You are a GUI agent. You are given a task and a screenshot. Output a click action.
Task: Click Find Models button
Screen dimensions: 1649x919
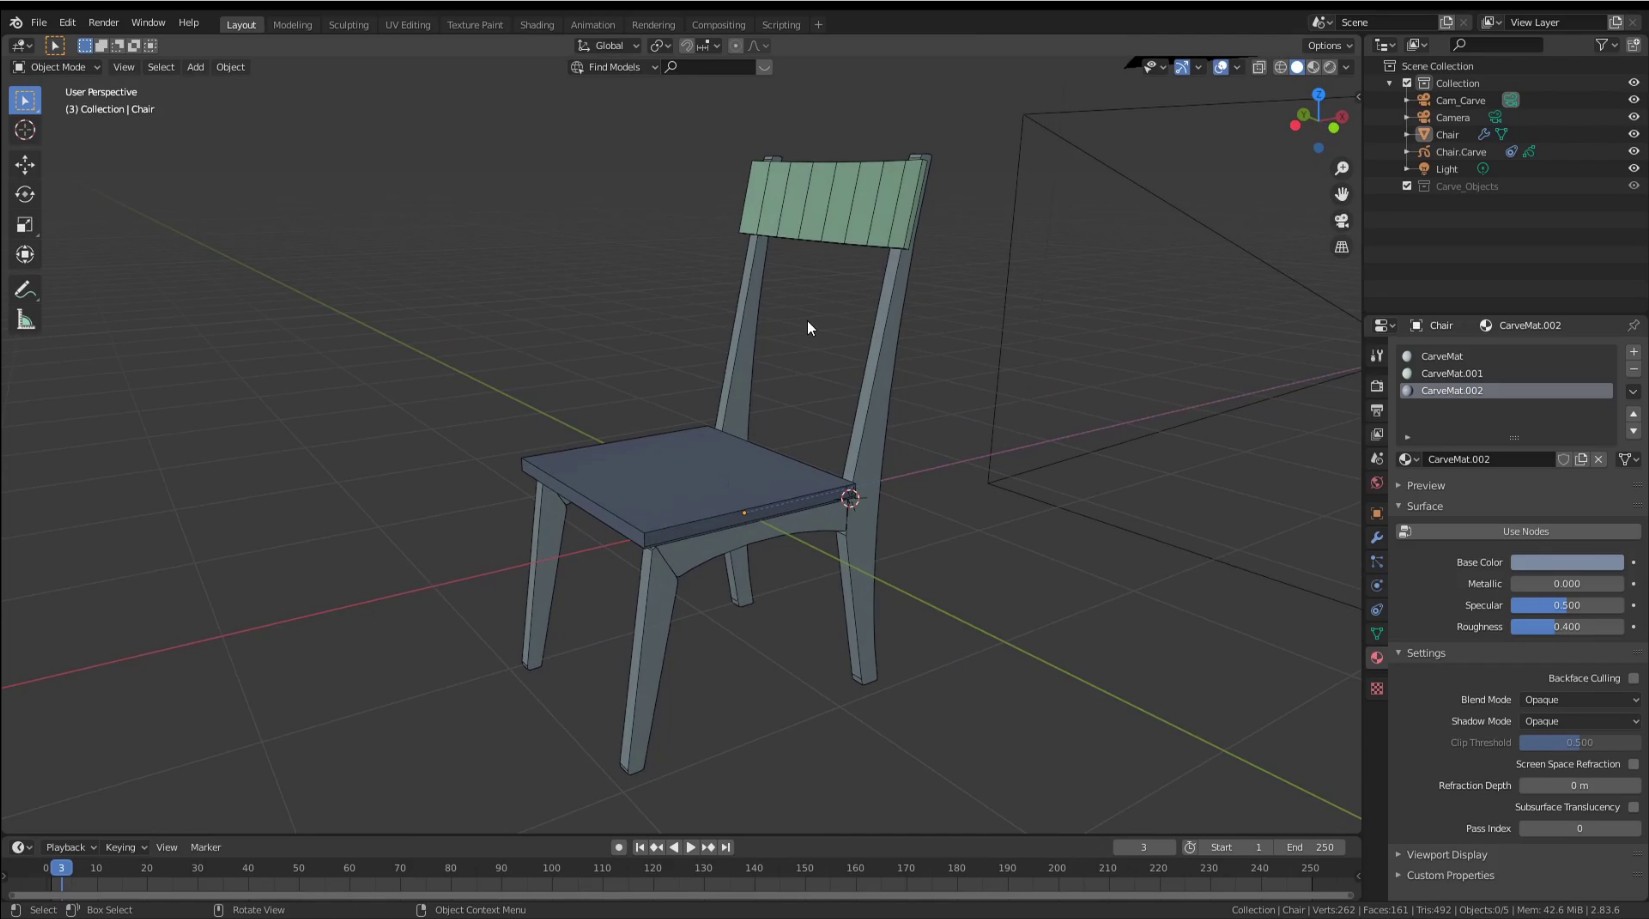(x=614, y=67)
